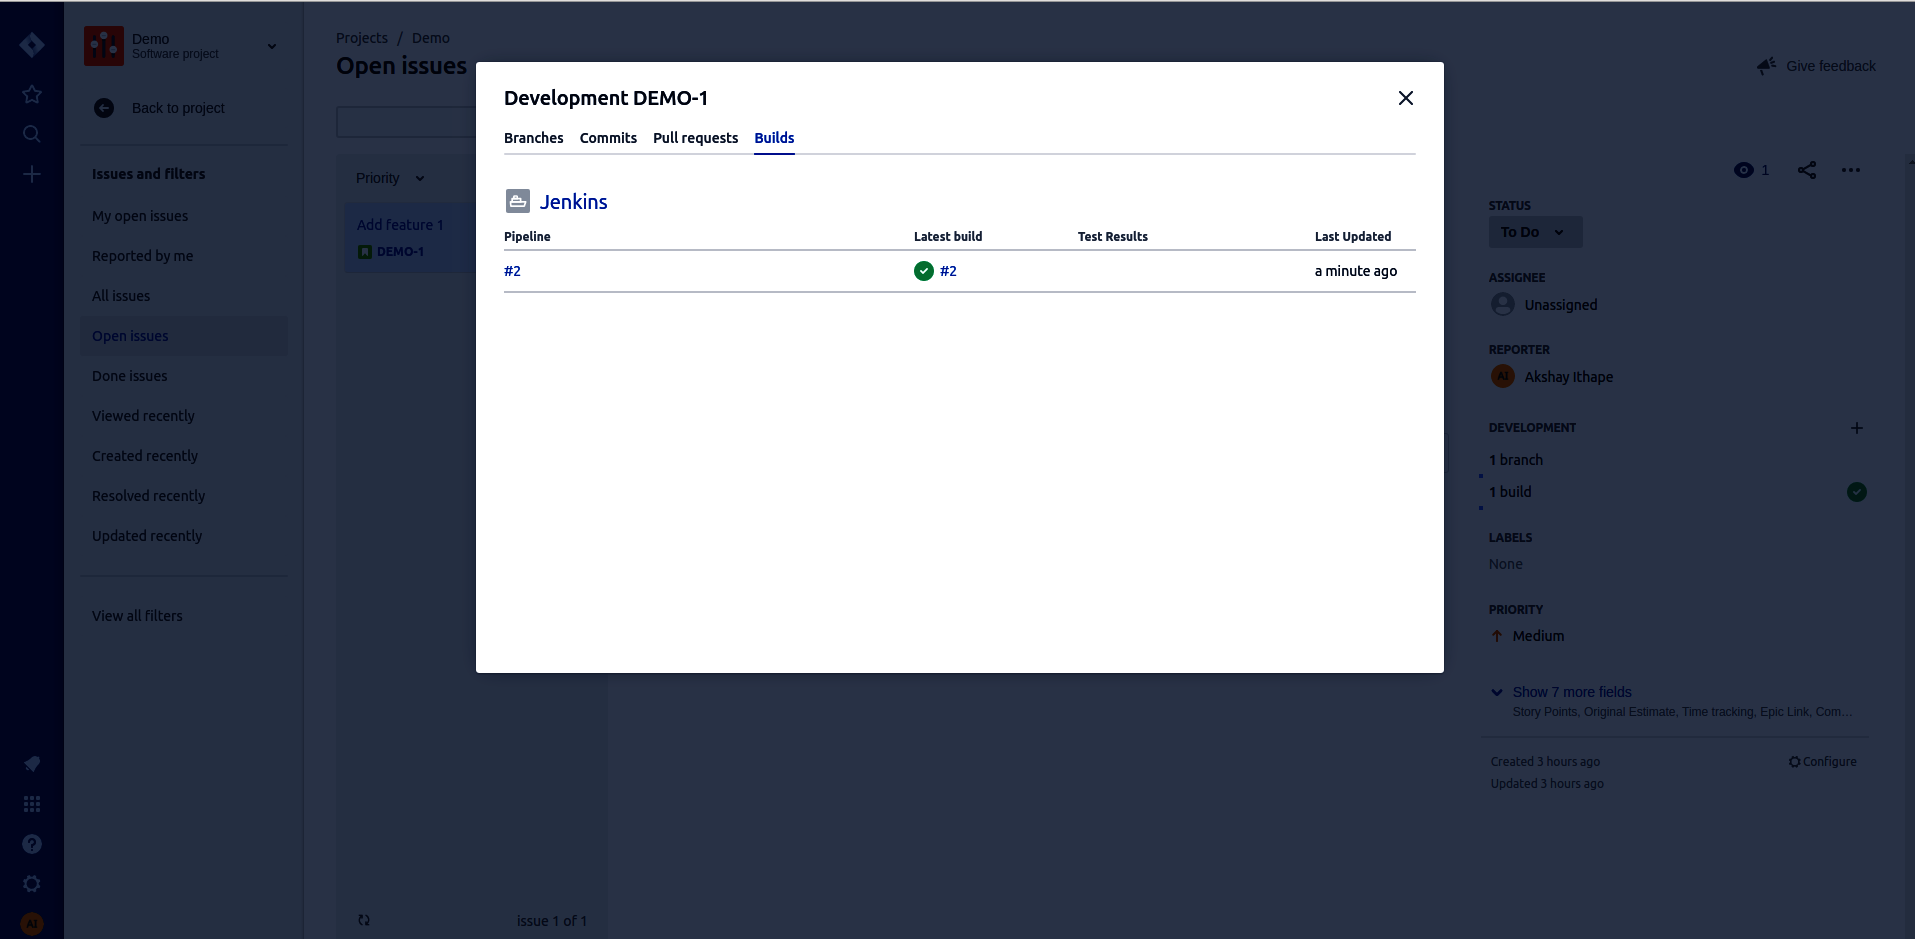Open Jira settings gear icon
The width and height of the screenshot is (1915, 939).
(x=32, y=884)
